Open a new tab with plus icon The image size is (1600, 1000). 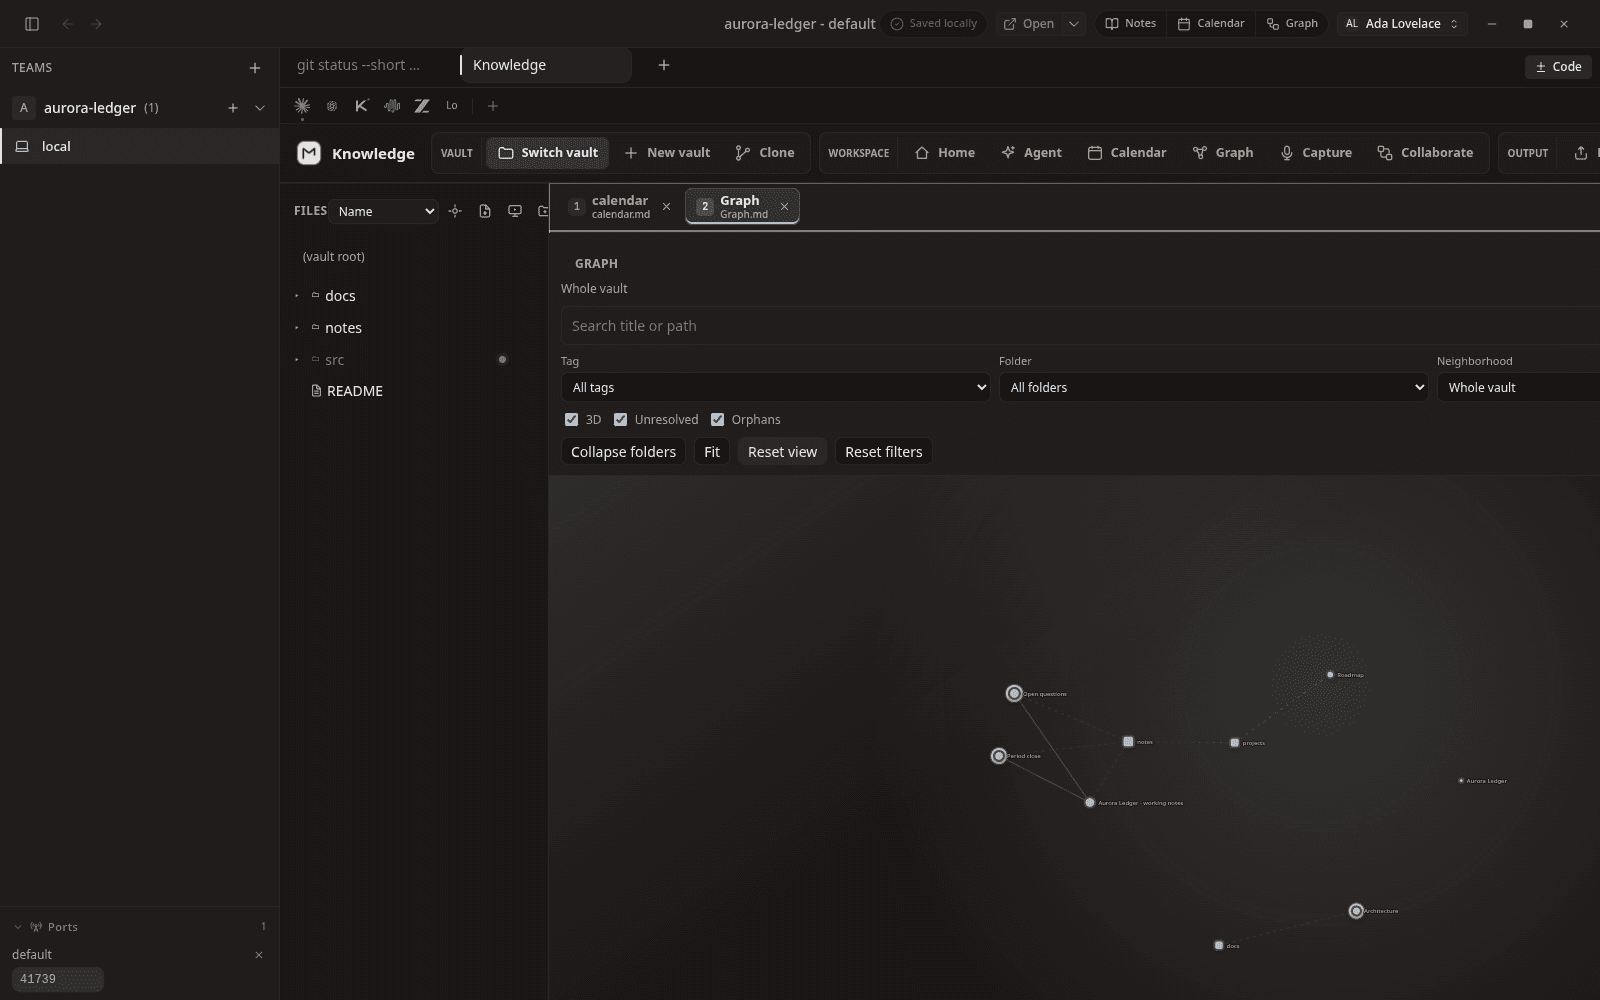point(664,65)
